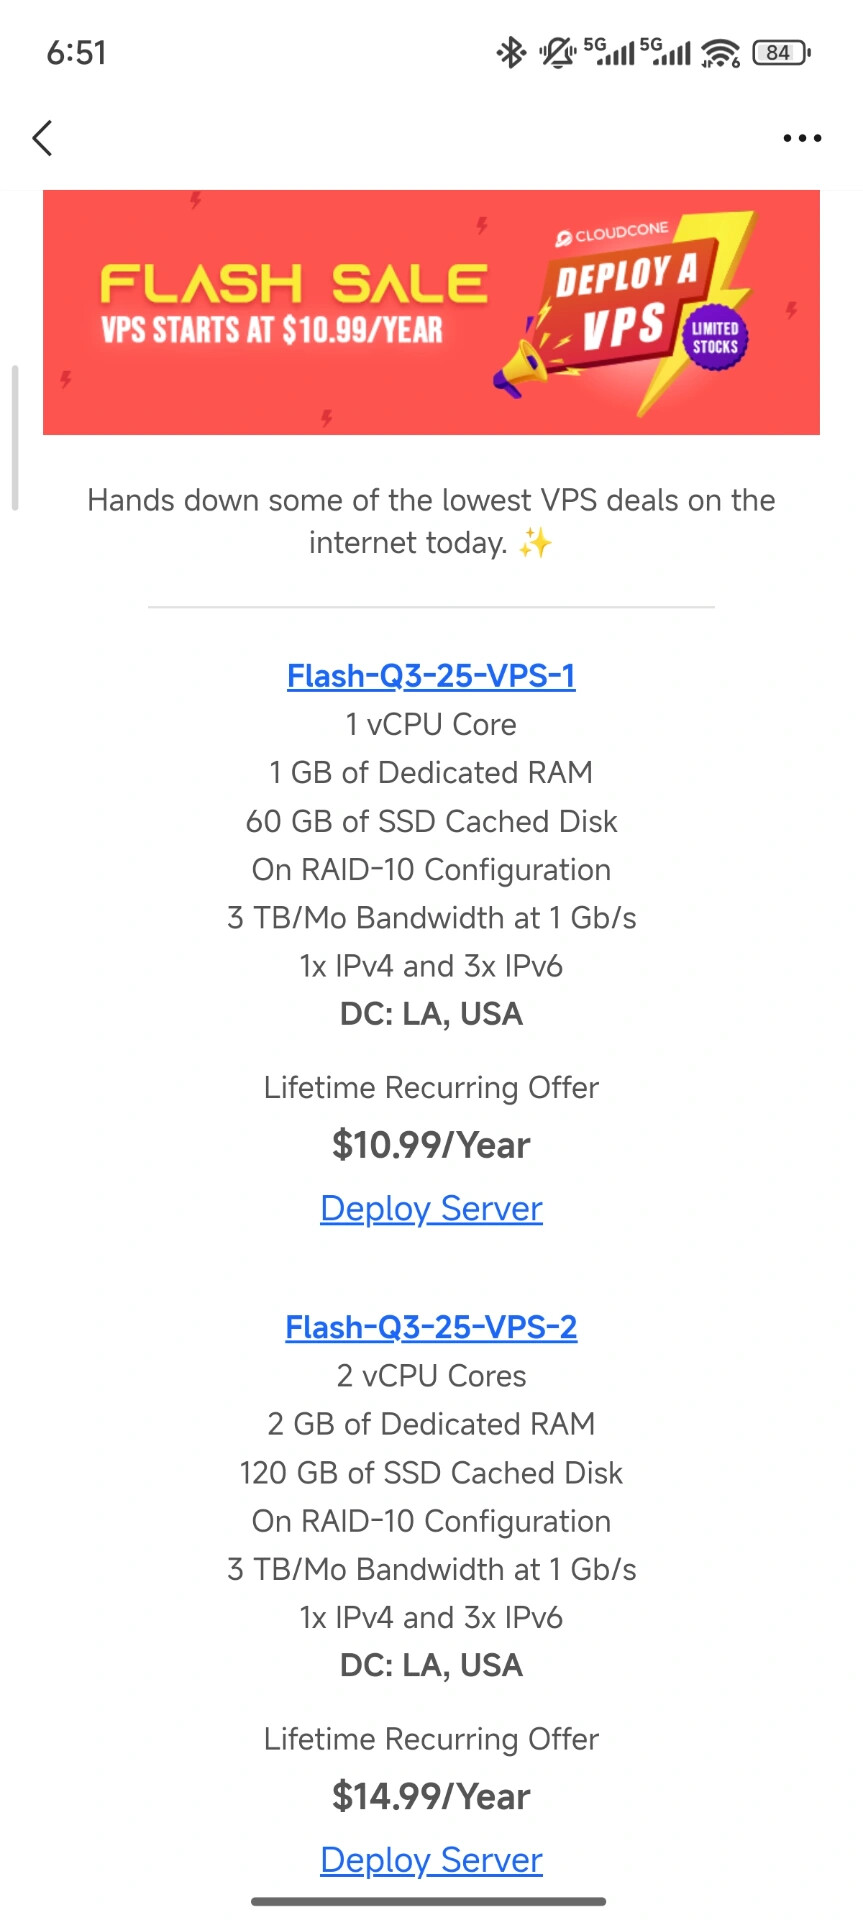Tap the back arrow at top left
Image resolution: width=863 pixels, height=1920 pixels.
[42, 138]
